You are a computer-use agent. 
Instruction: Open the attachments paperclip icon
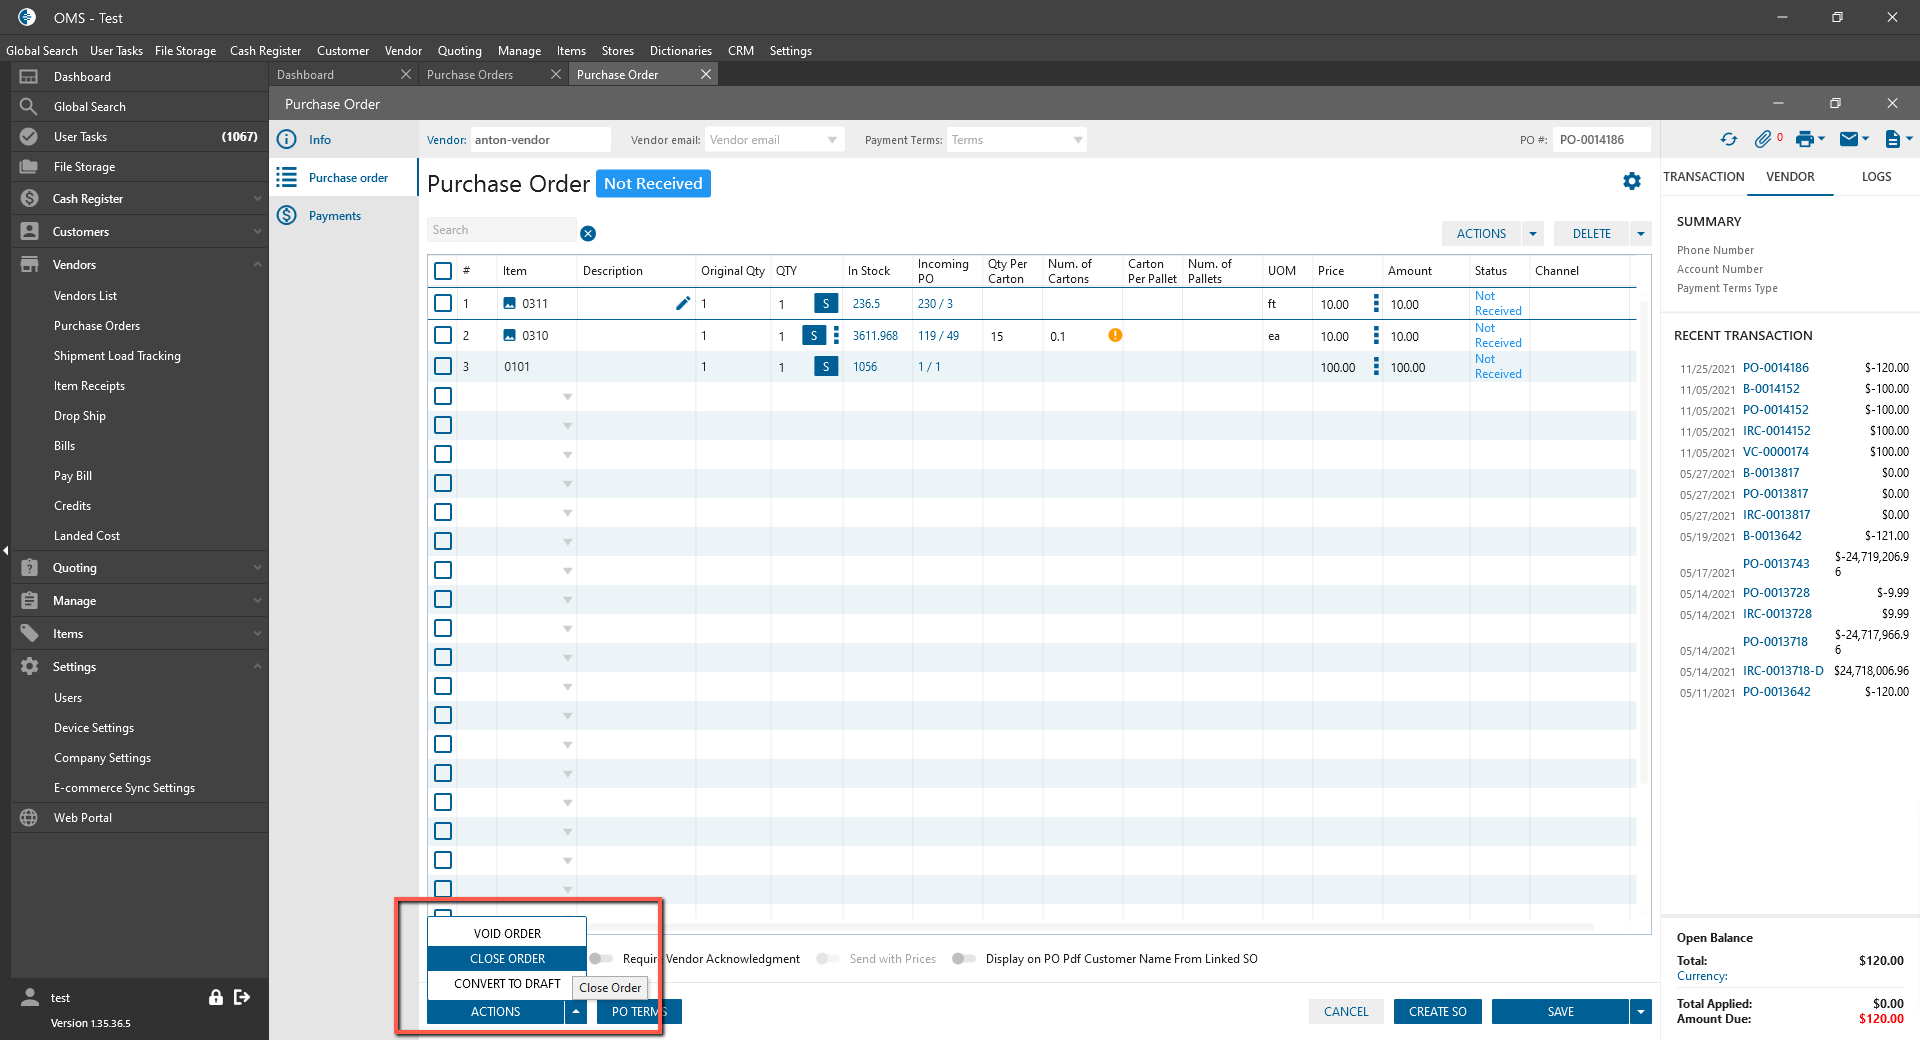(1763, 140)
